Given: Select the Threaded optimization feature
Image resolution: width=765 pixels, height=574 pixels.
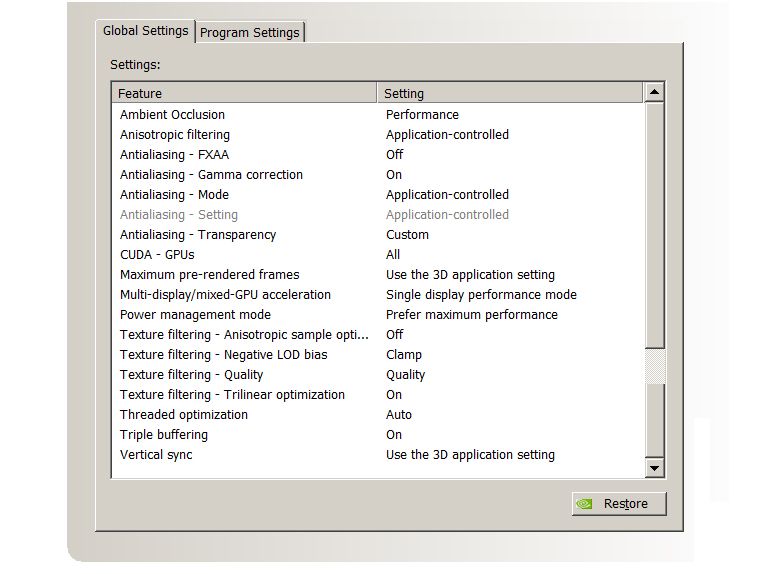Looking at the screenshot, I should click(183, 415).
